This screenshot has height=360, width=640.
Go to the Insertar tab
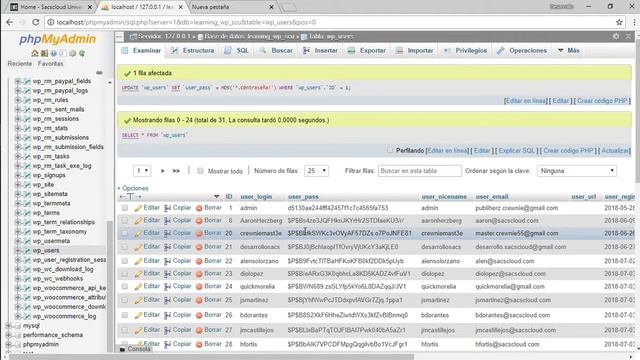pyautogui.click(x=320, y=51)
